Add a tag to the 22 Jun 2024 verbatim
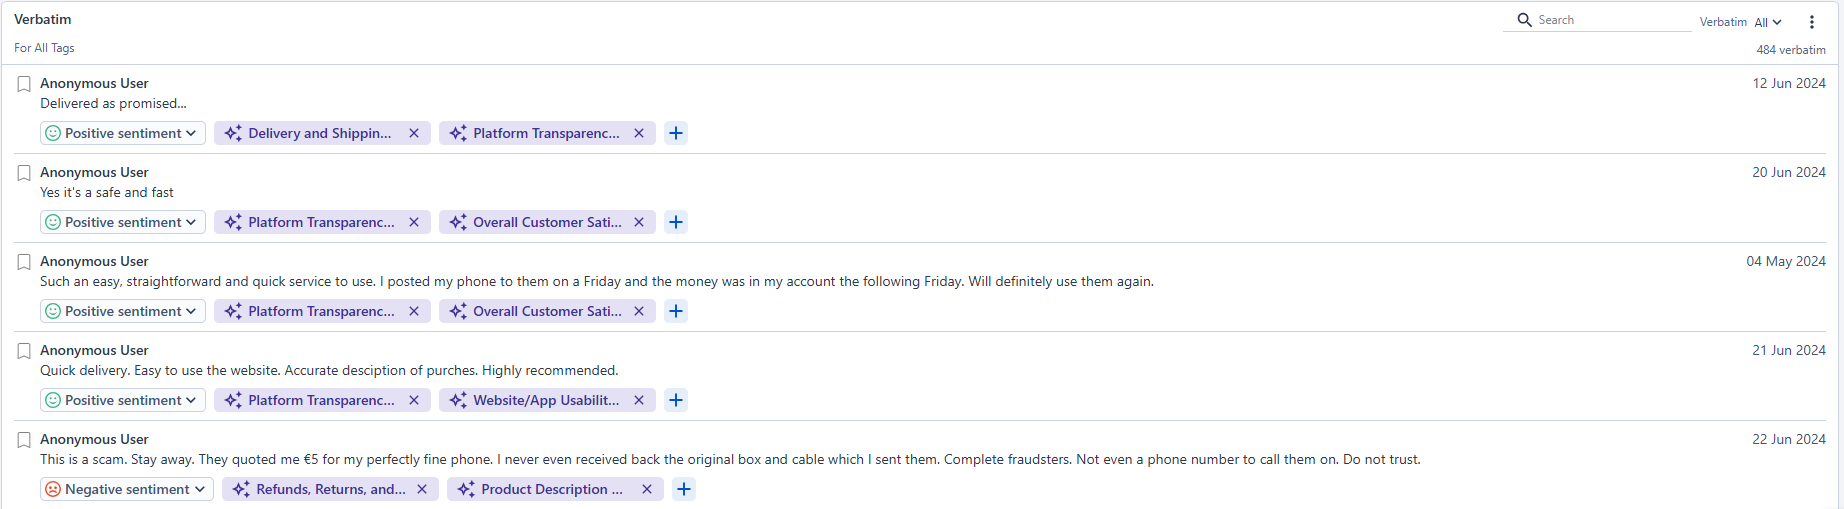 (x=684, y=489)
